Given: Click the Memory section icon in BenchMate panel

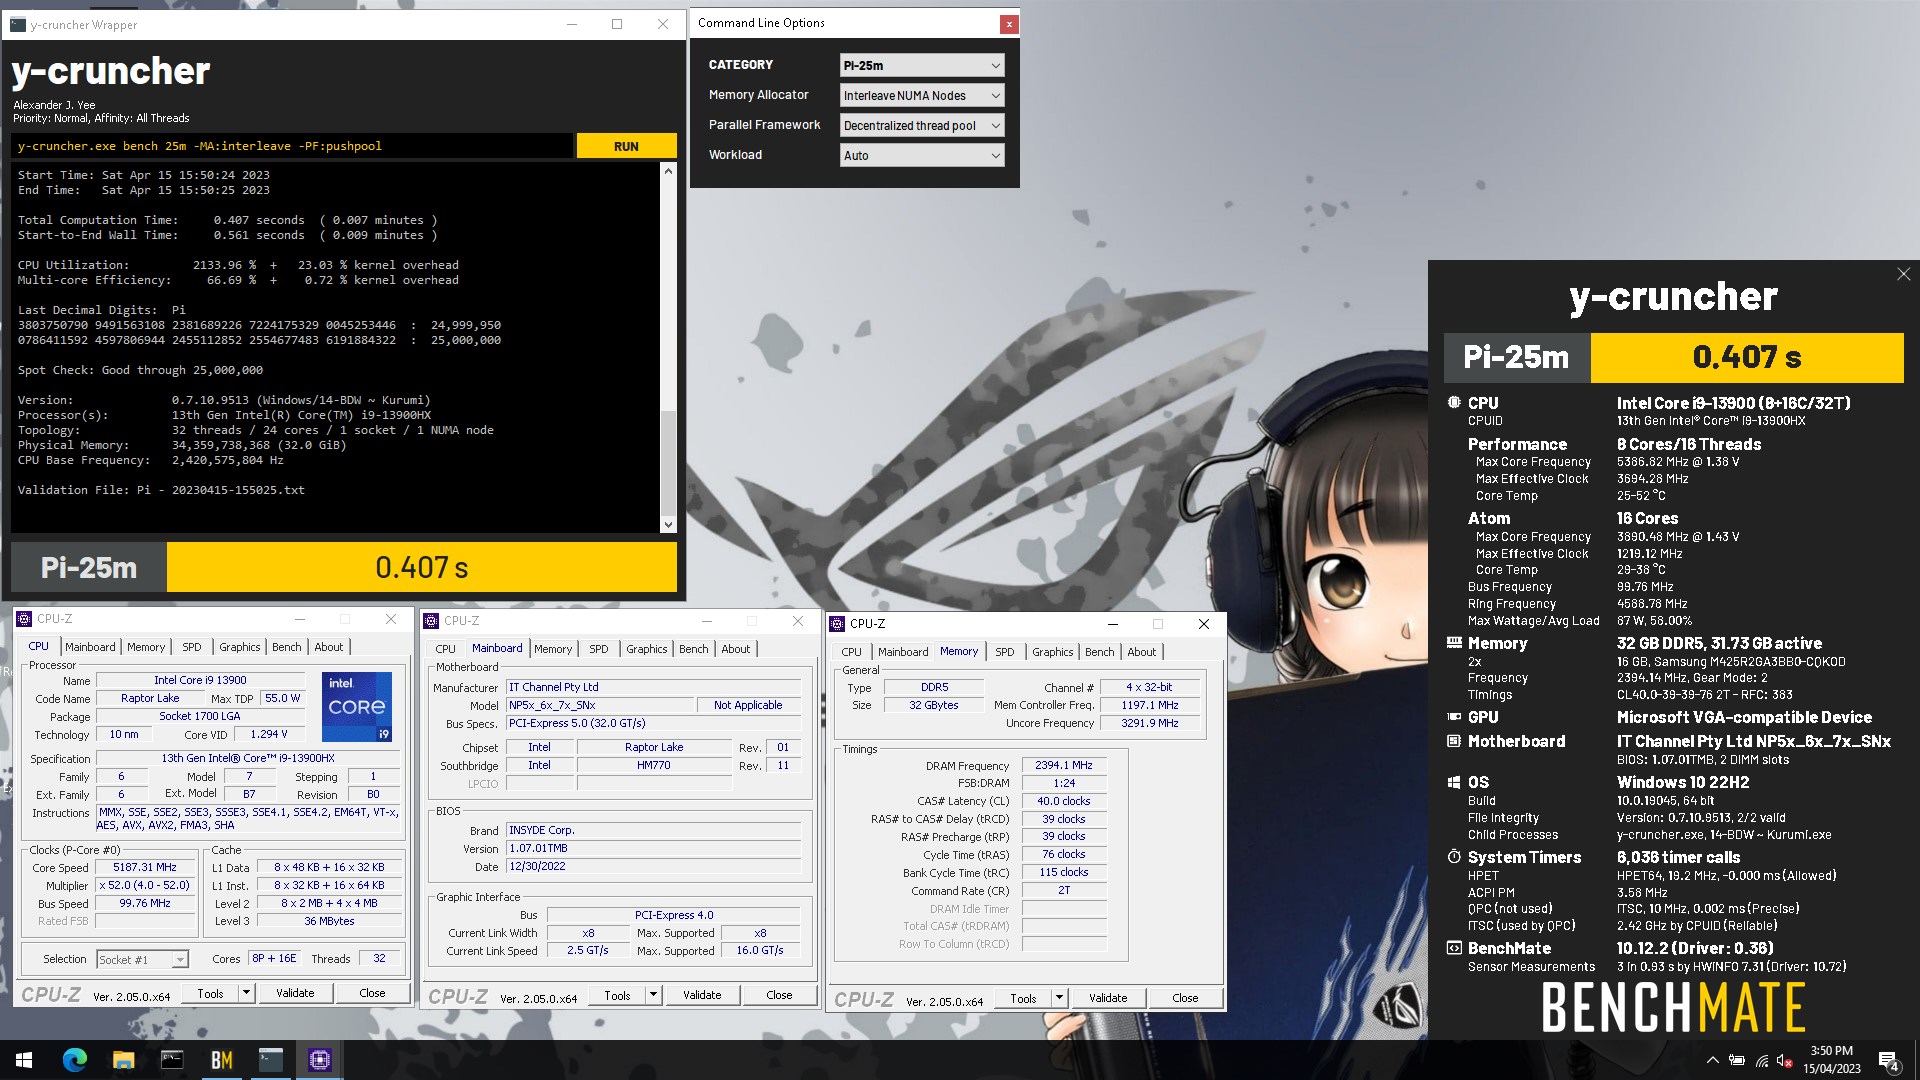Looking at the screenshot, I should coord(1454,643).
